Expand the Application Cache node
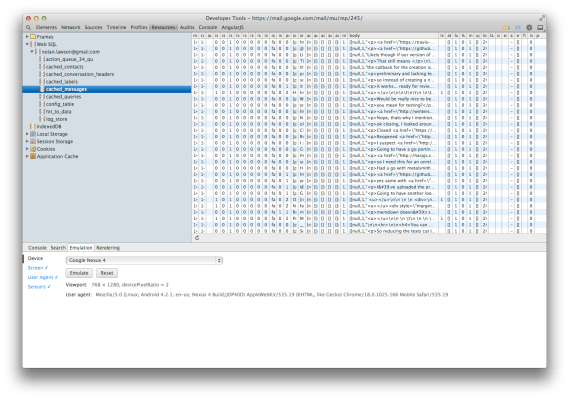The height and width of the screenshot is (399, 569). (27, 156)
